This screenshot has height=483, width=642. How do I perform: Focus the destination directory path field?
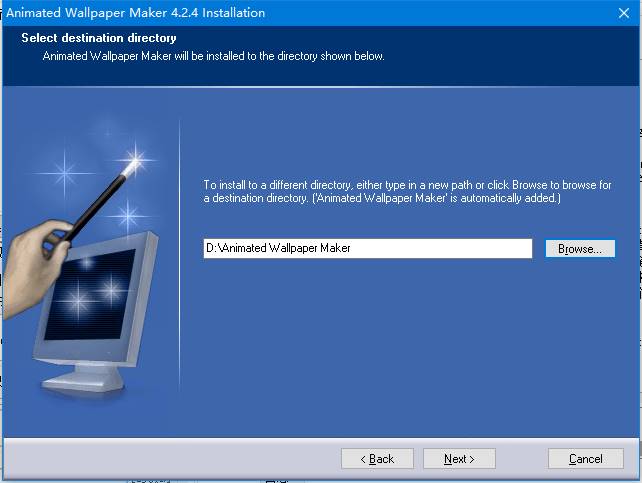pyautogui.click(x=368, y=248)
